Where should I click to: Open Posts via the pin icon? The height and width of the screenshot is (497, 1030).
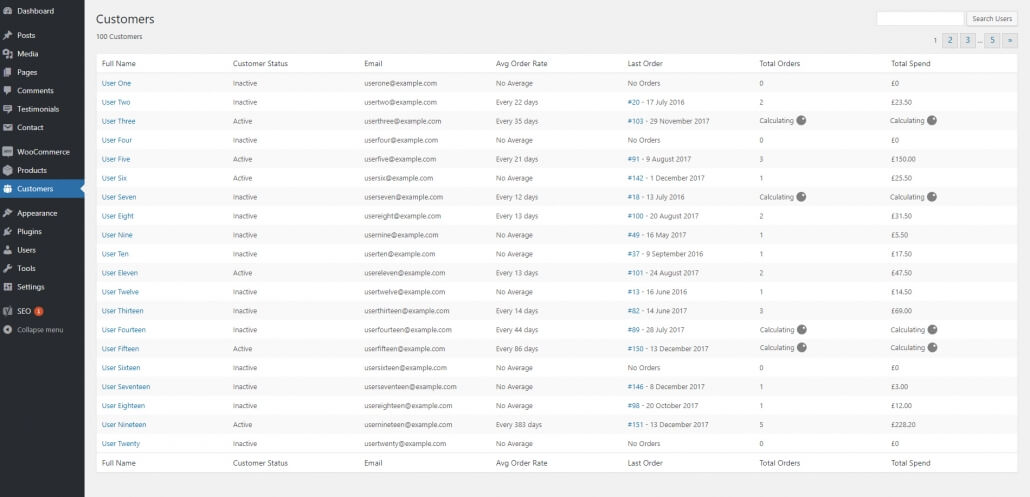(8, 35)
